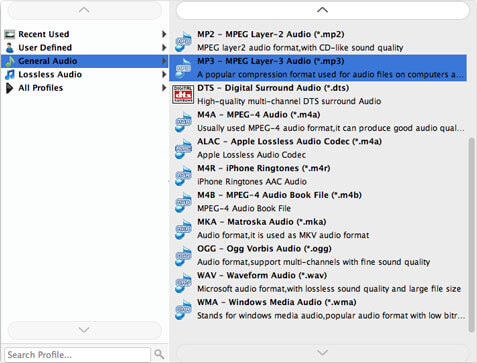Click the search magnifier icon
Screen dimensions: 477x363
pyautogui.click(x=159, y=354)
